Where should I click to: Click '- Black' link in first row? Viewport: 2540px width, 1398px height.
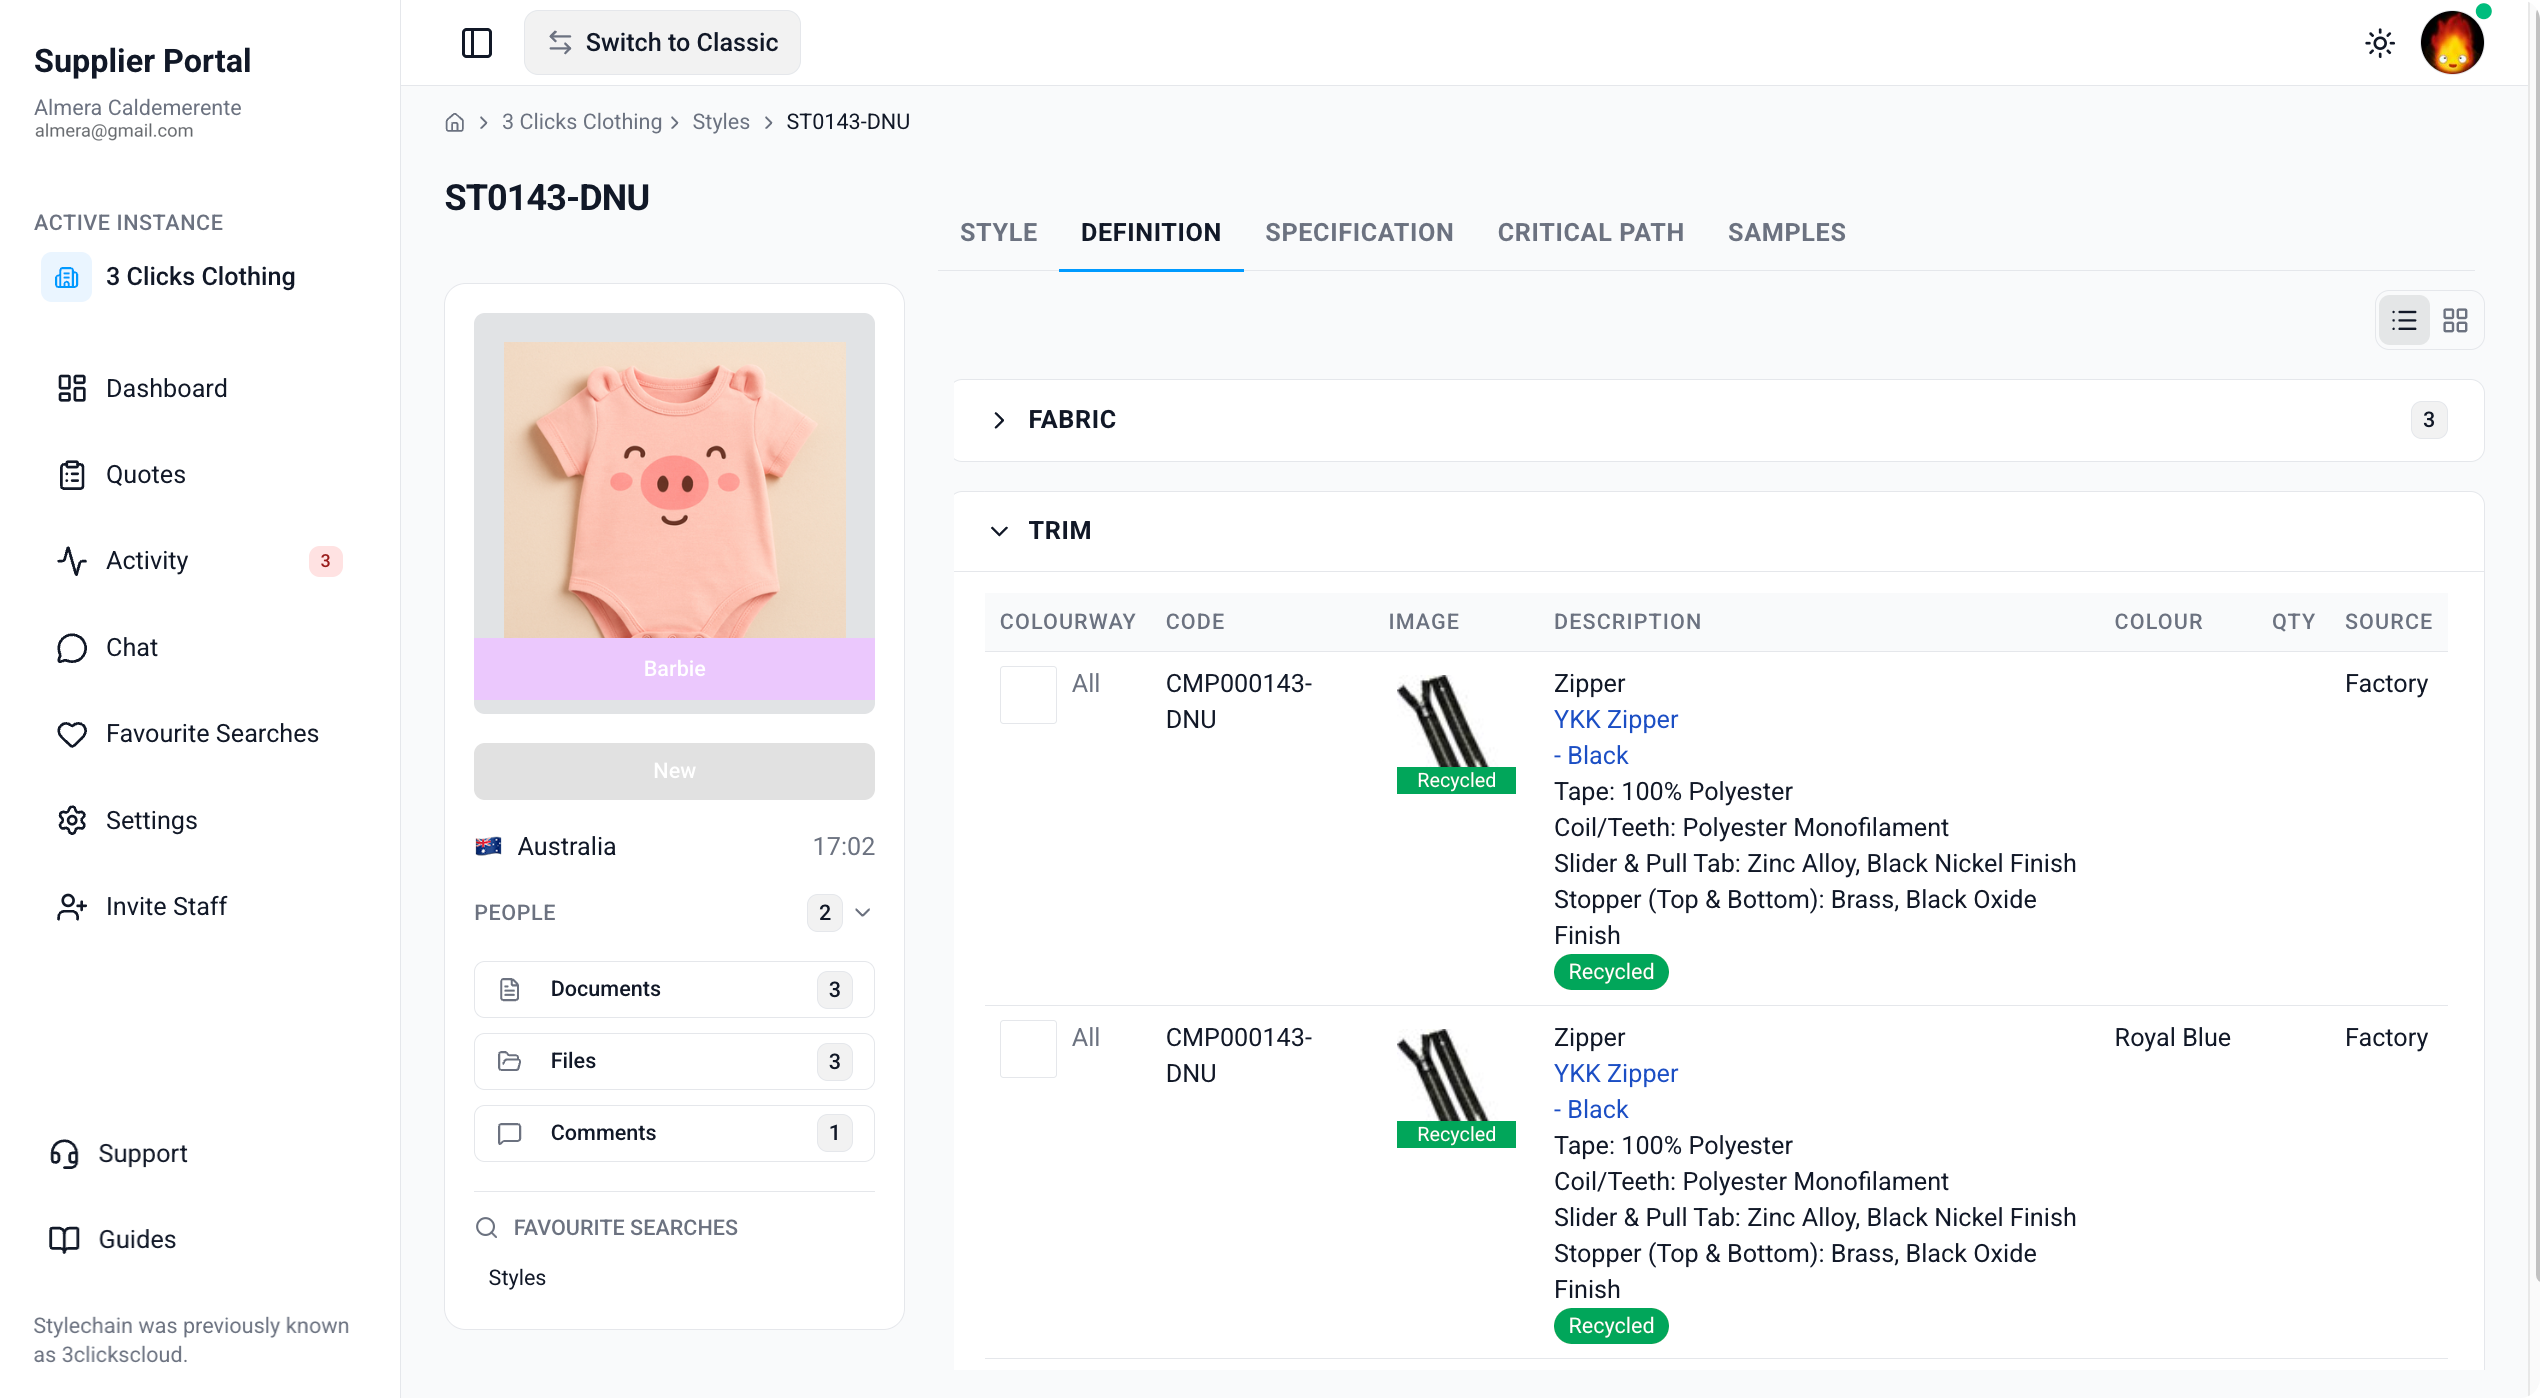click(x=1591, y=756)
